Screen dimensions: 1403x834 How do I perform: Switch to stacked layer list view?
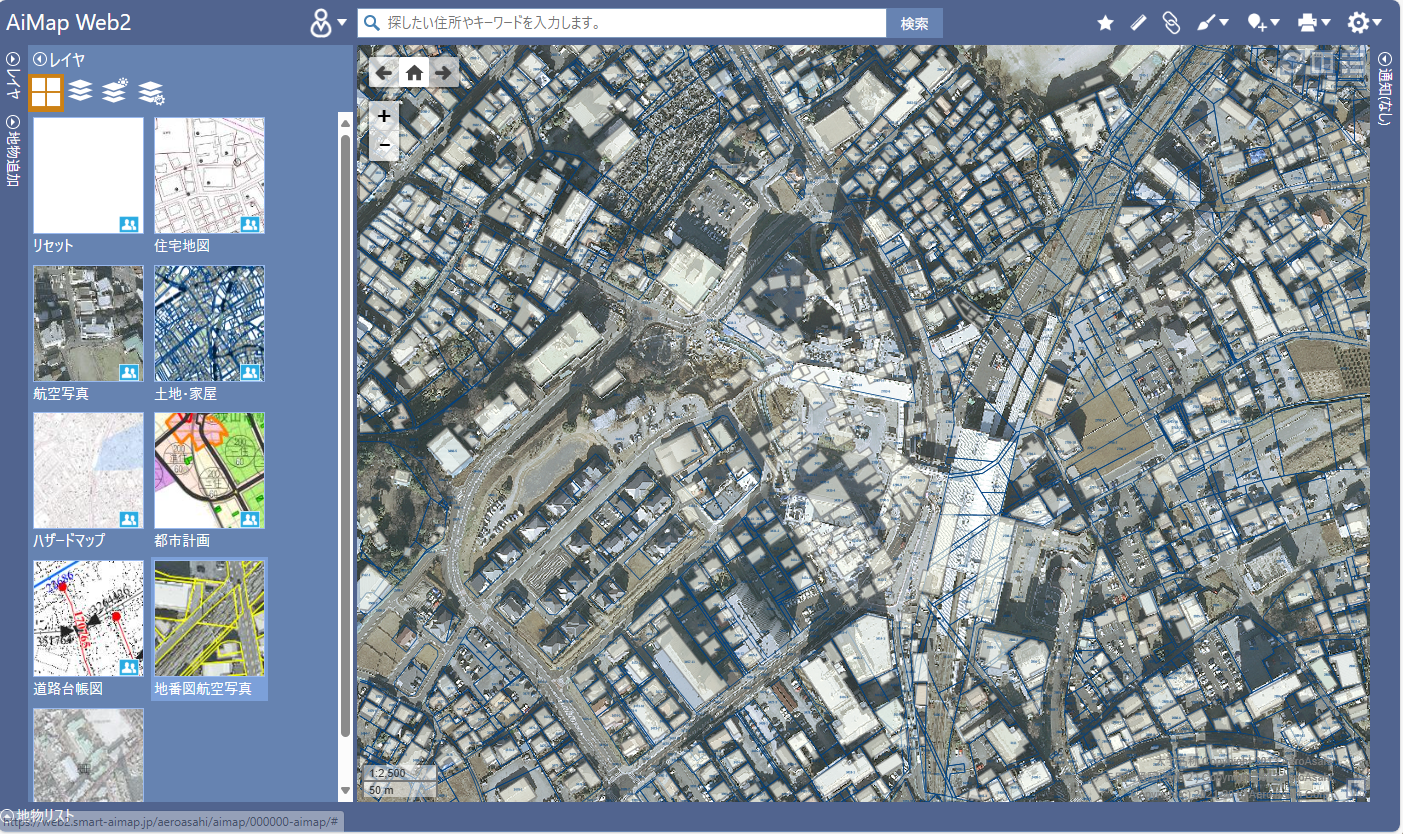click(81, 92)
